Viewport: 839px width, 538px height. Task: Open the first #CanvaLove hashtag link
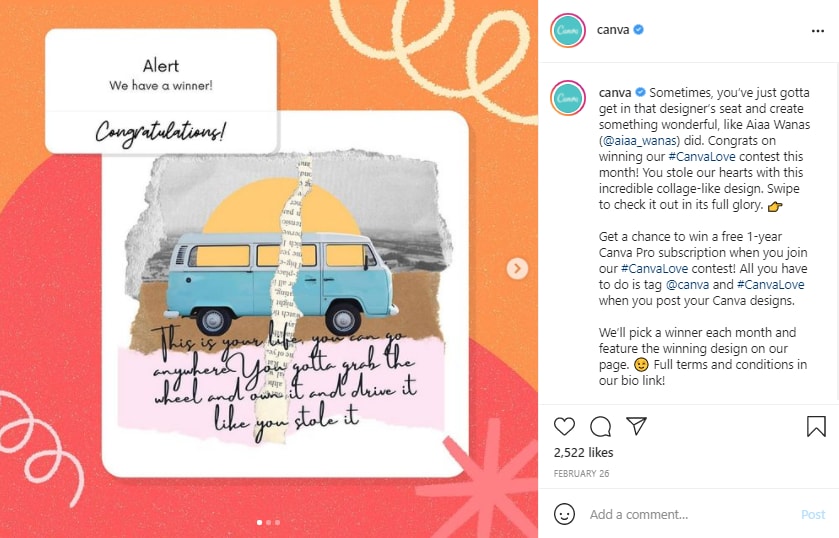(702, 157)
